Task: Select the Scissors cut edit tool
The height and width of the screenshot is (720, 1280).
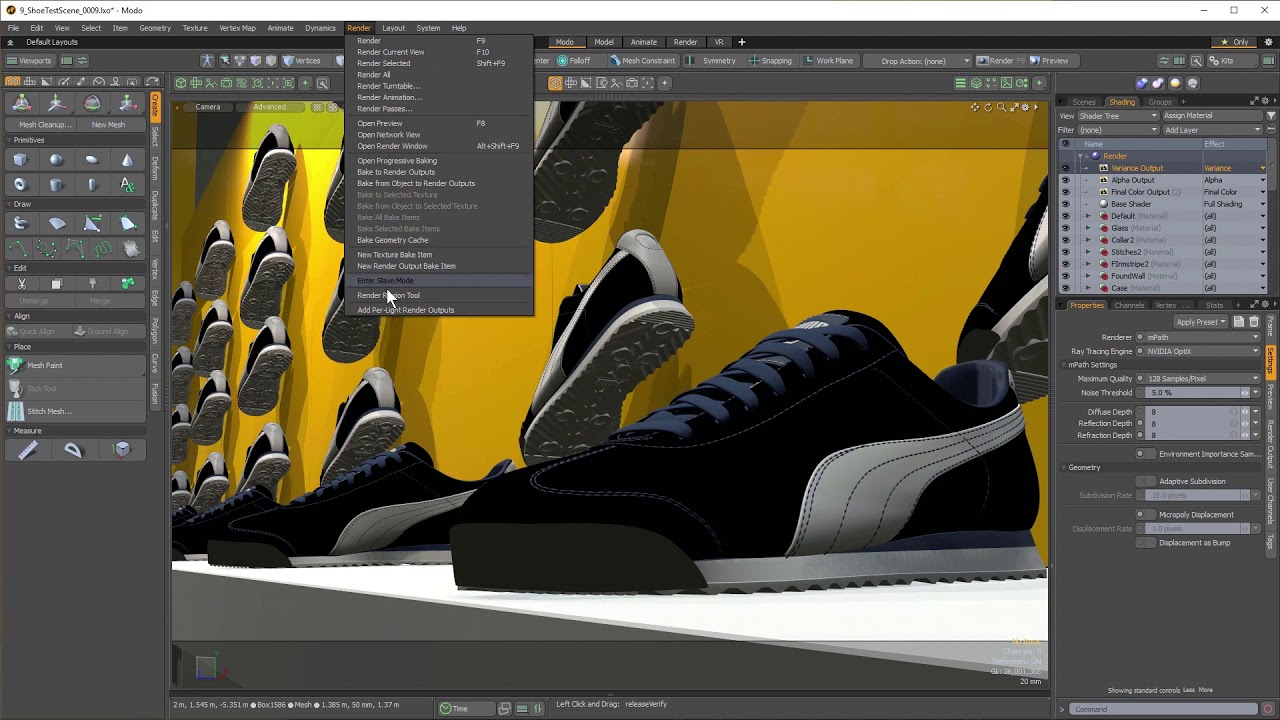Action: pyautogui.click(x=21, y=284)
